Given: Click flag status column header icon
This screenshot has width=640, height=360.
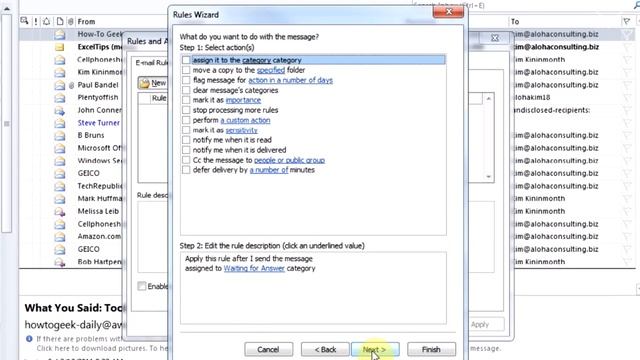Looking at the screenshot, I should coord(627,22).
